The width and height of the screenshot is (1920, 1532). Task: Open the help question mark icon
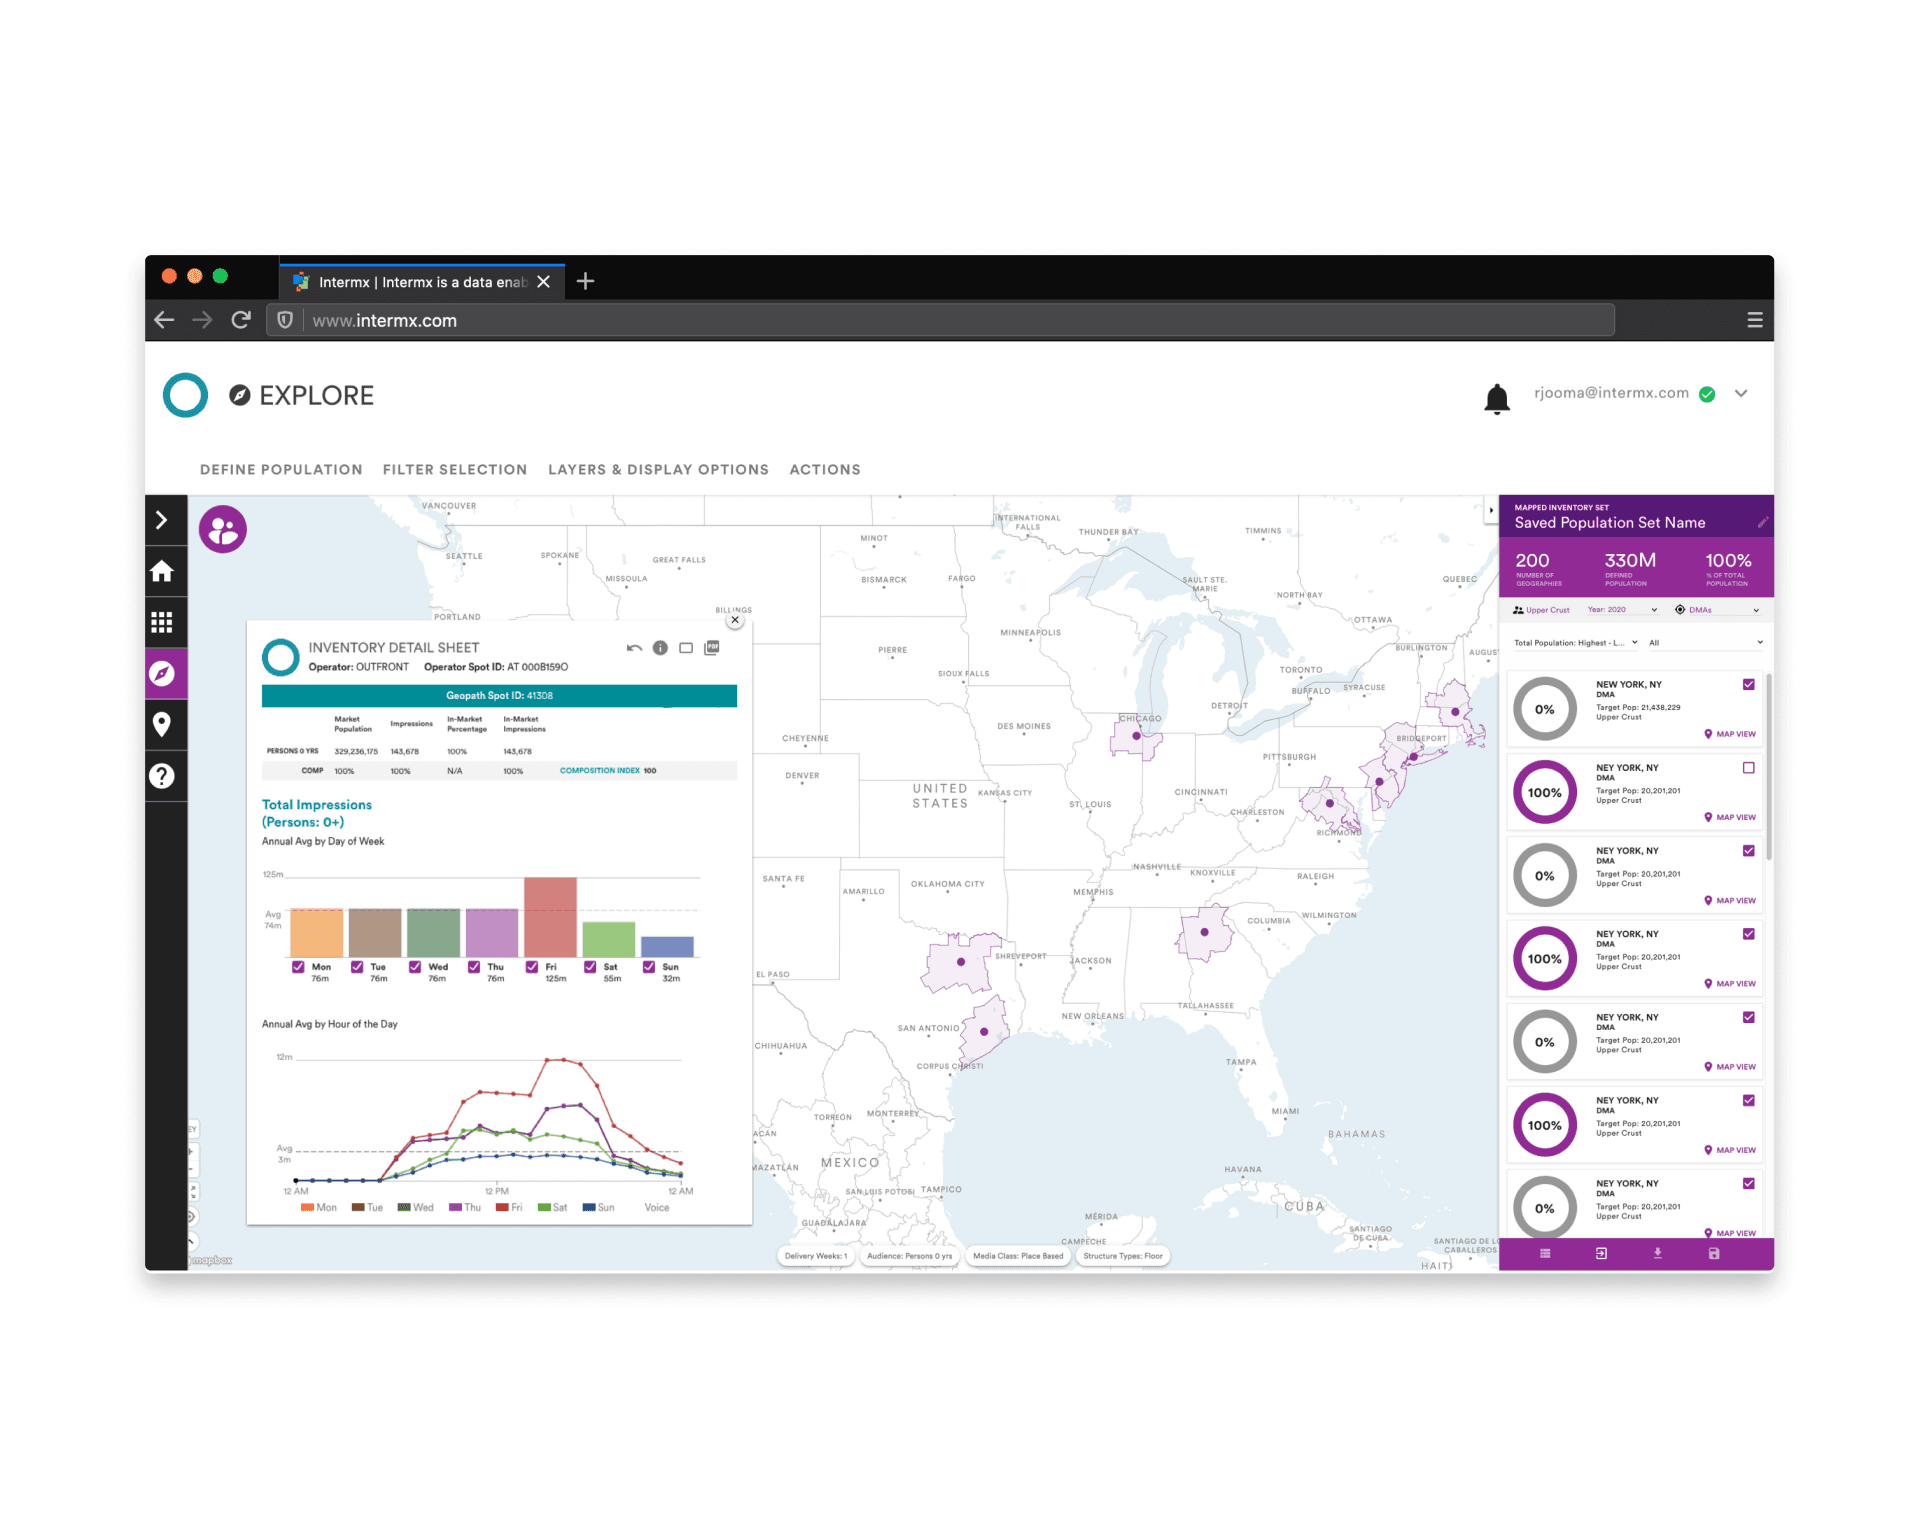tap(162, 776)
